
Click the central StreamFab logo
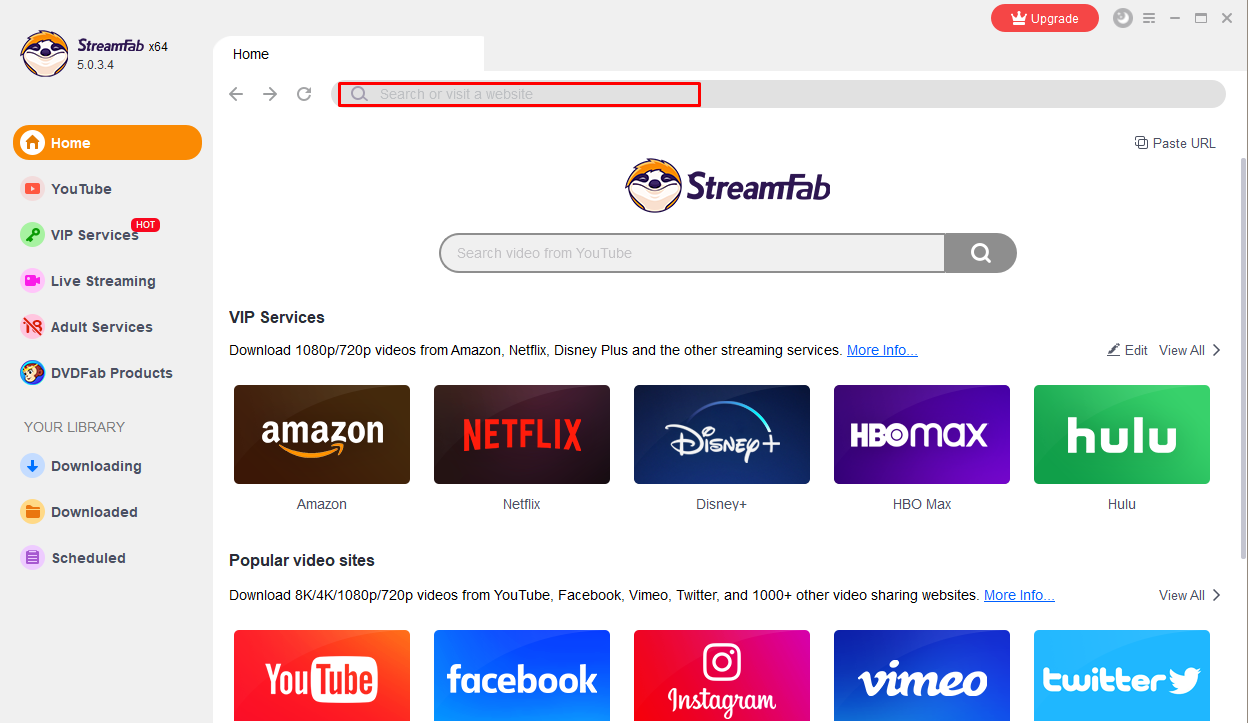point(728,185)
